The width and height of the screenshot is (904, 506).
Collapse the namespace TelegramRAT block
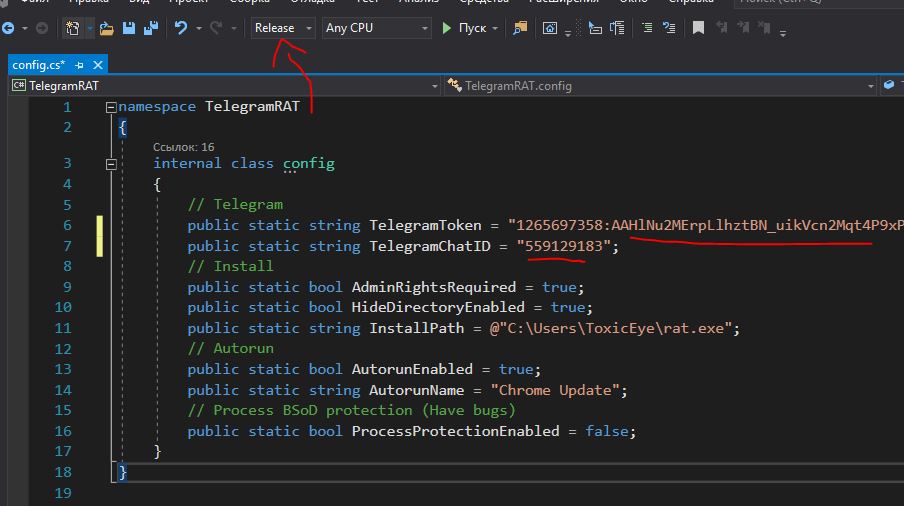111,107
